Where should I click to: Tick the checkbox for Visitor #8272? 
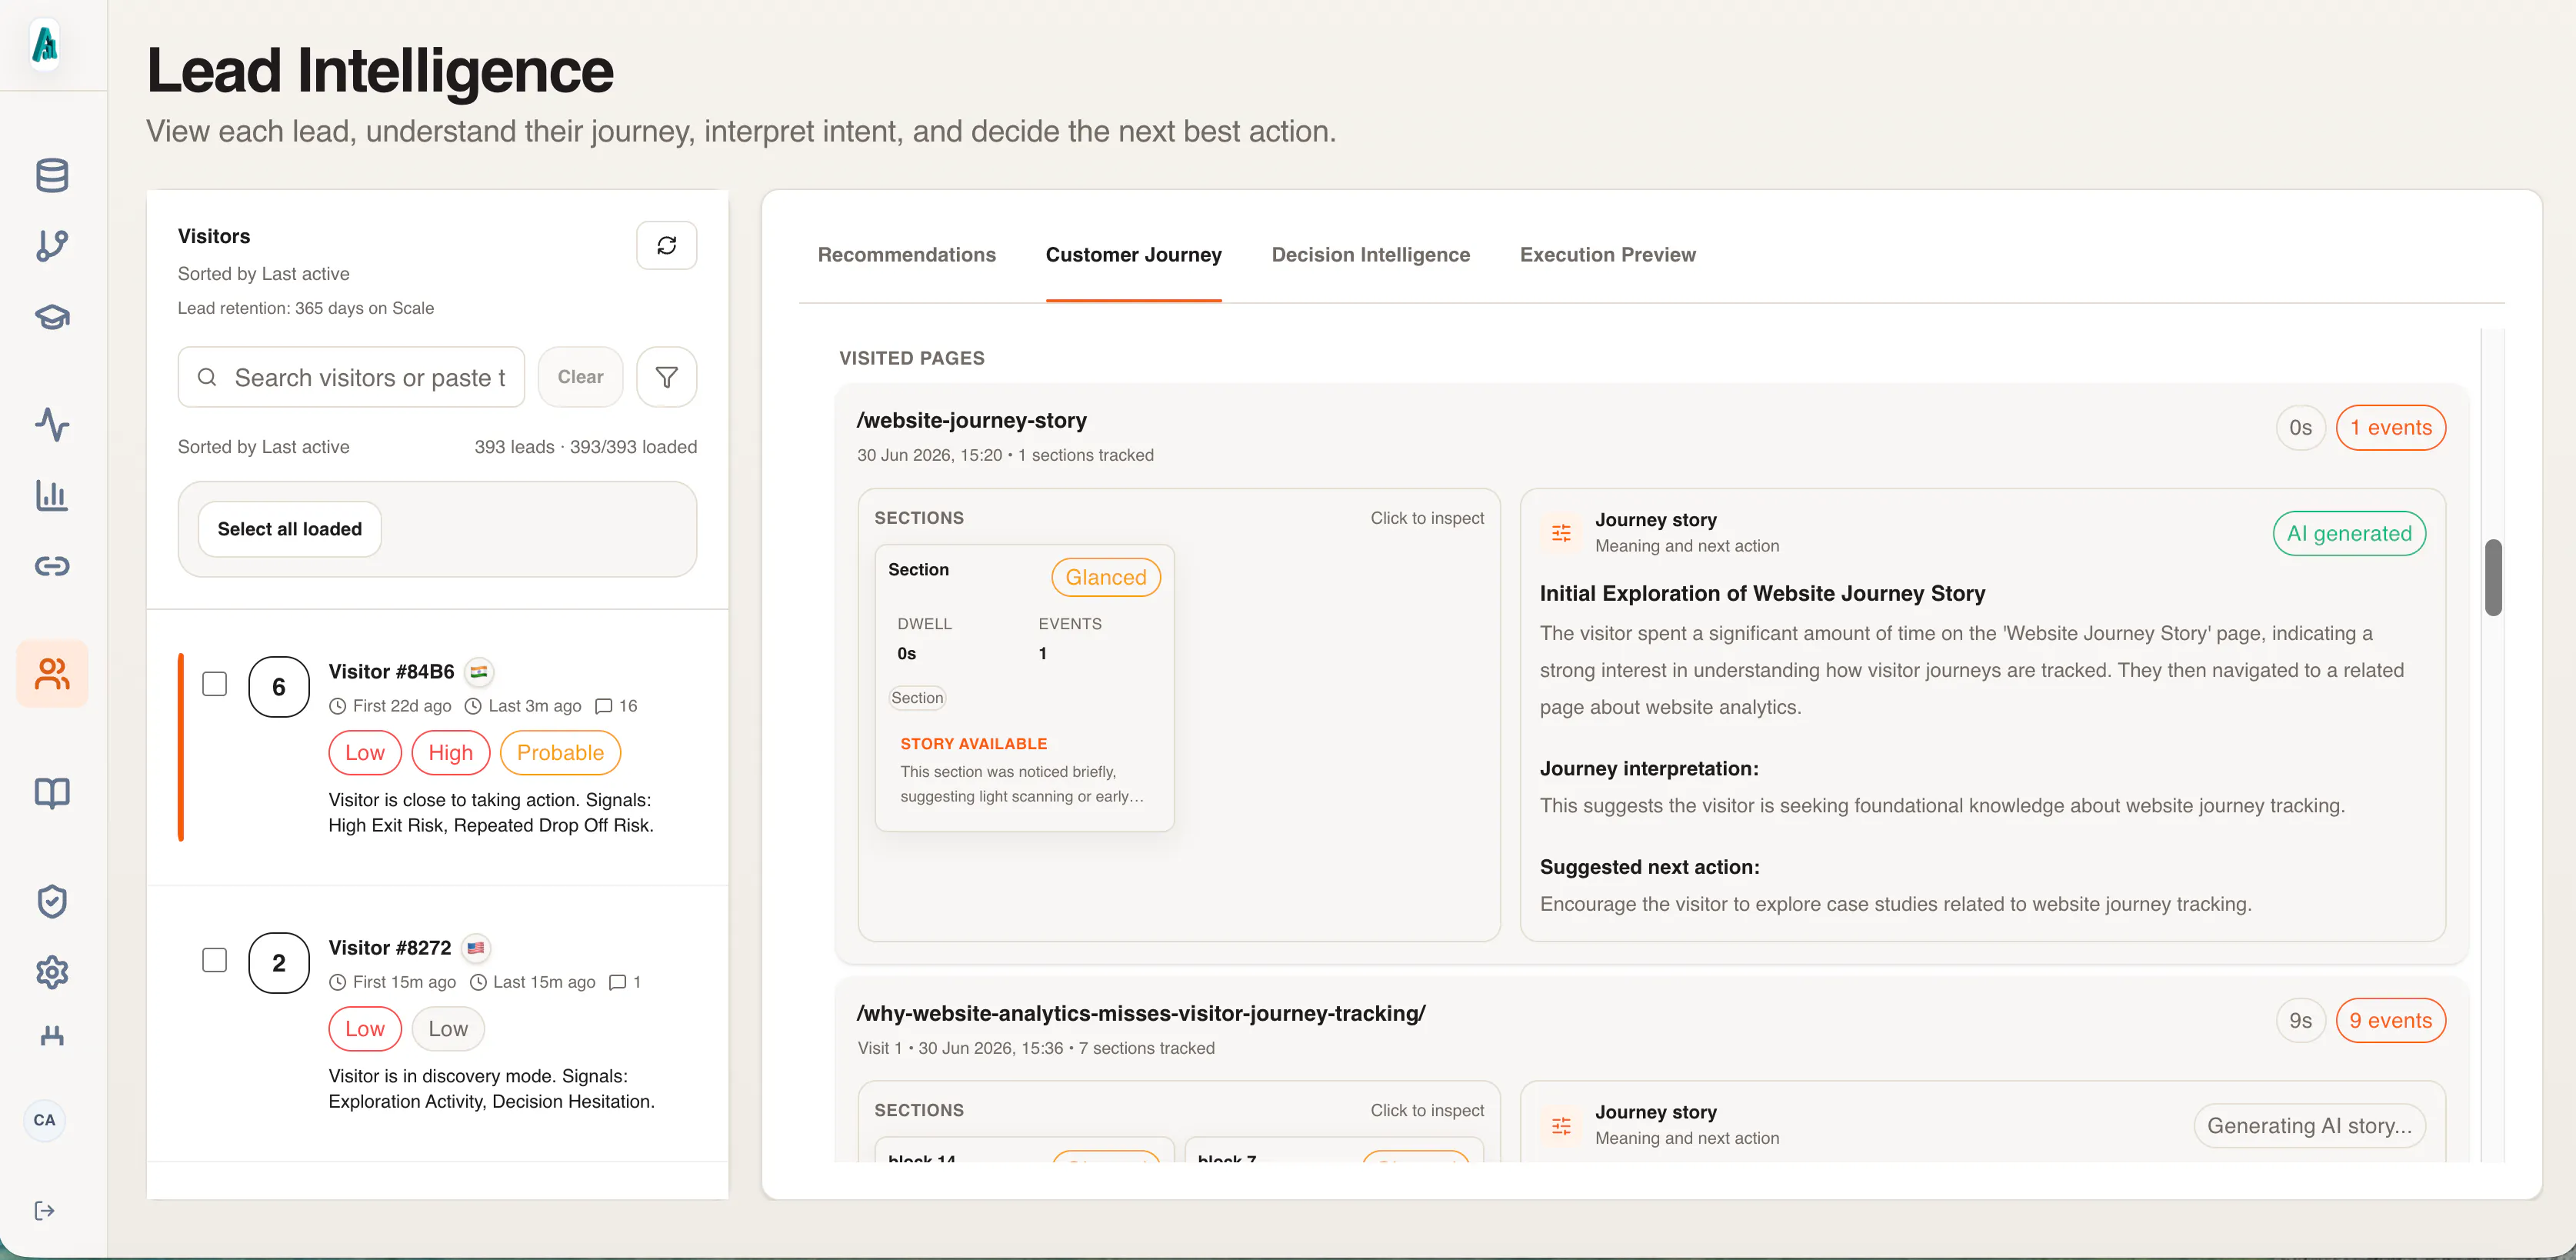[x=215, y=960]
